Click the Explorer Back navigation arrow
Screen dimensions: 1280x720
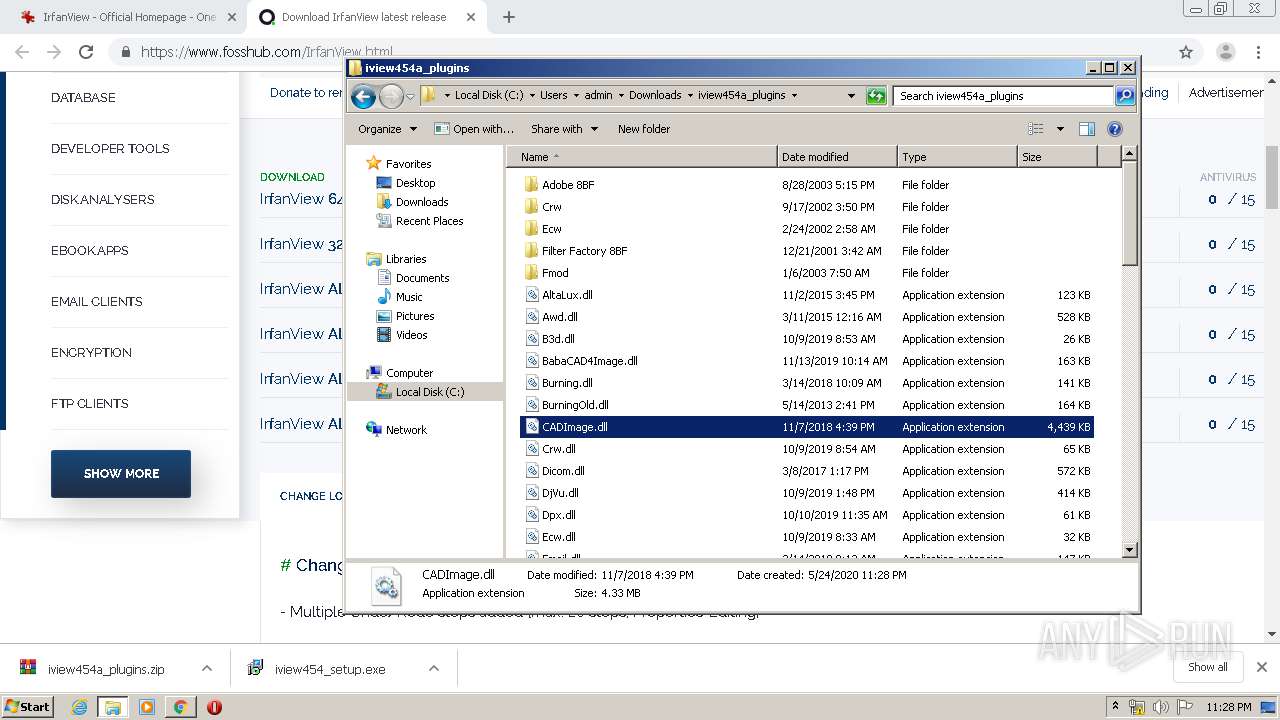(x=363, y=96)
